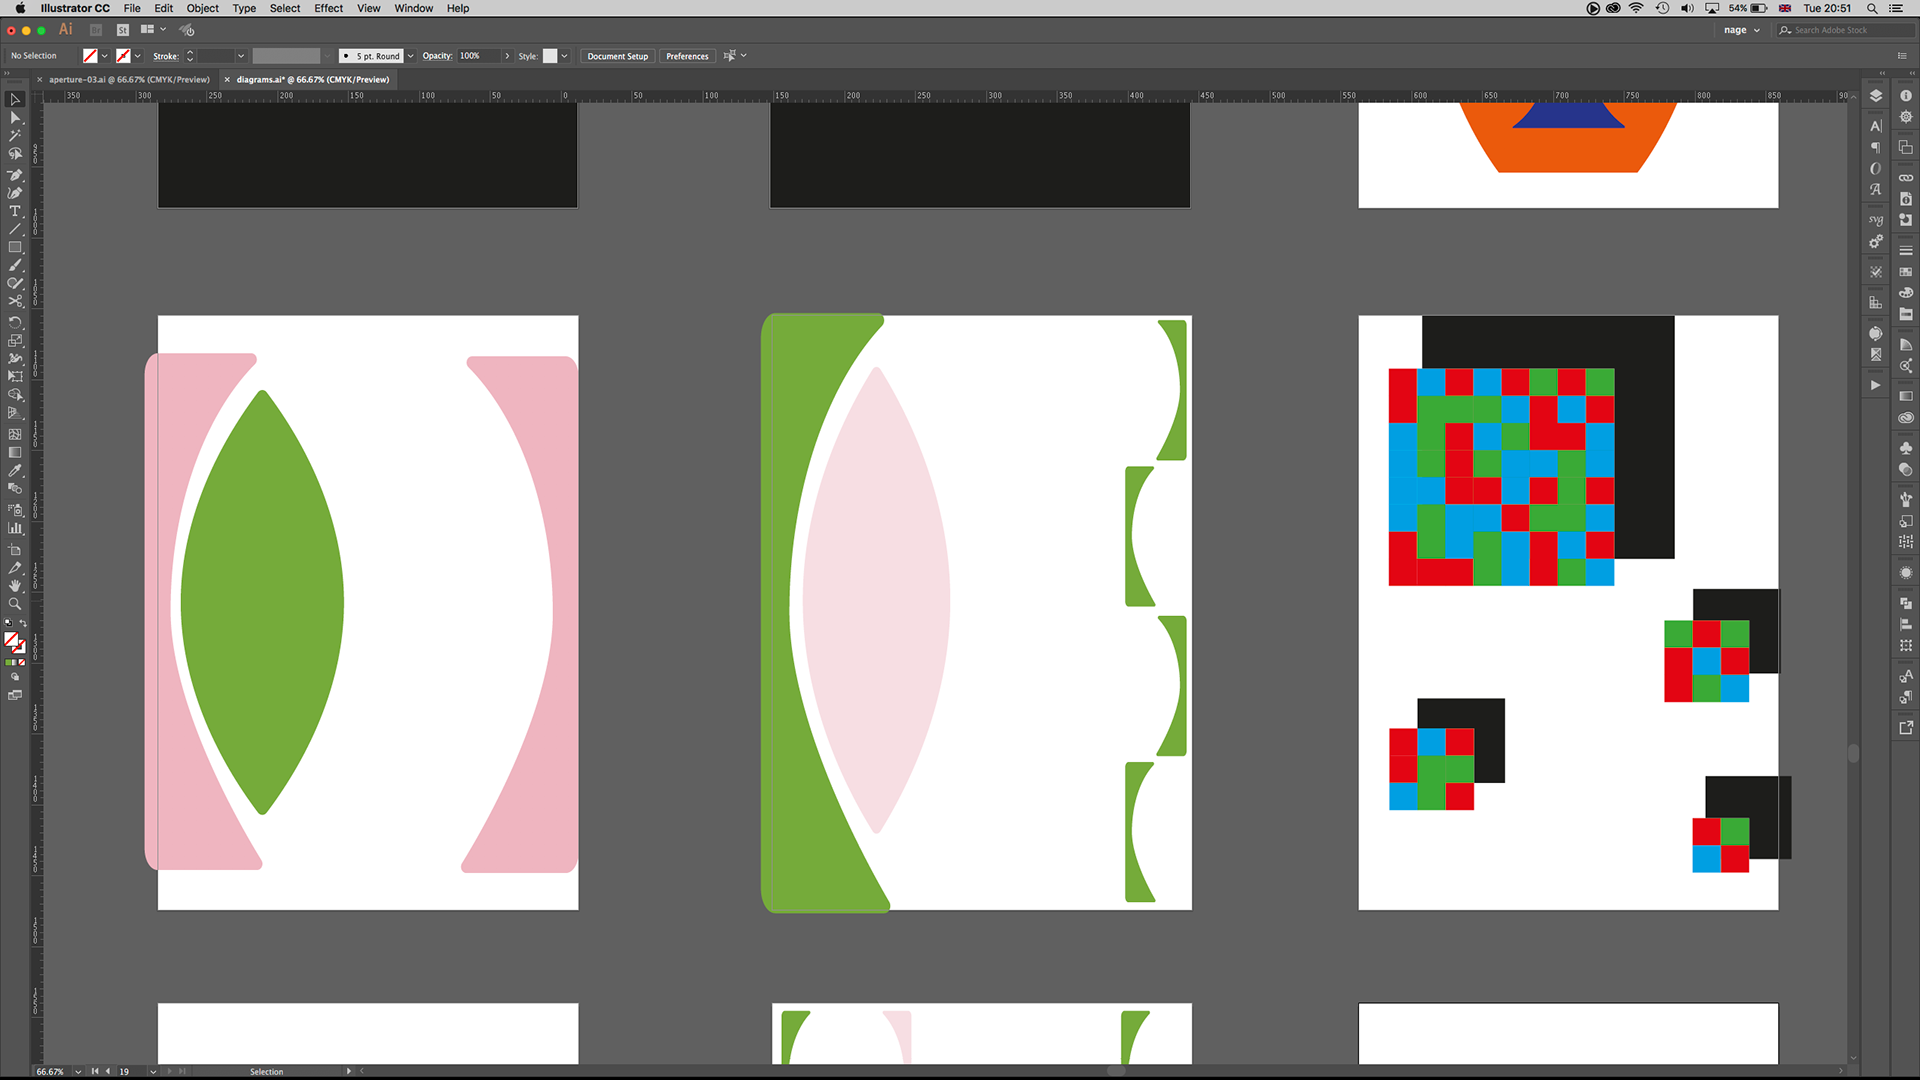The height and width of the screenshot is (1080, 1920).
Task: Switch to the Hand tool
Action: coord(15,586)
